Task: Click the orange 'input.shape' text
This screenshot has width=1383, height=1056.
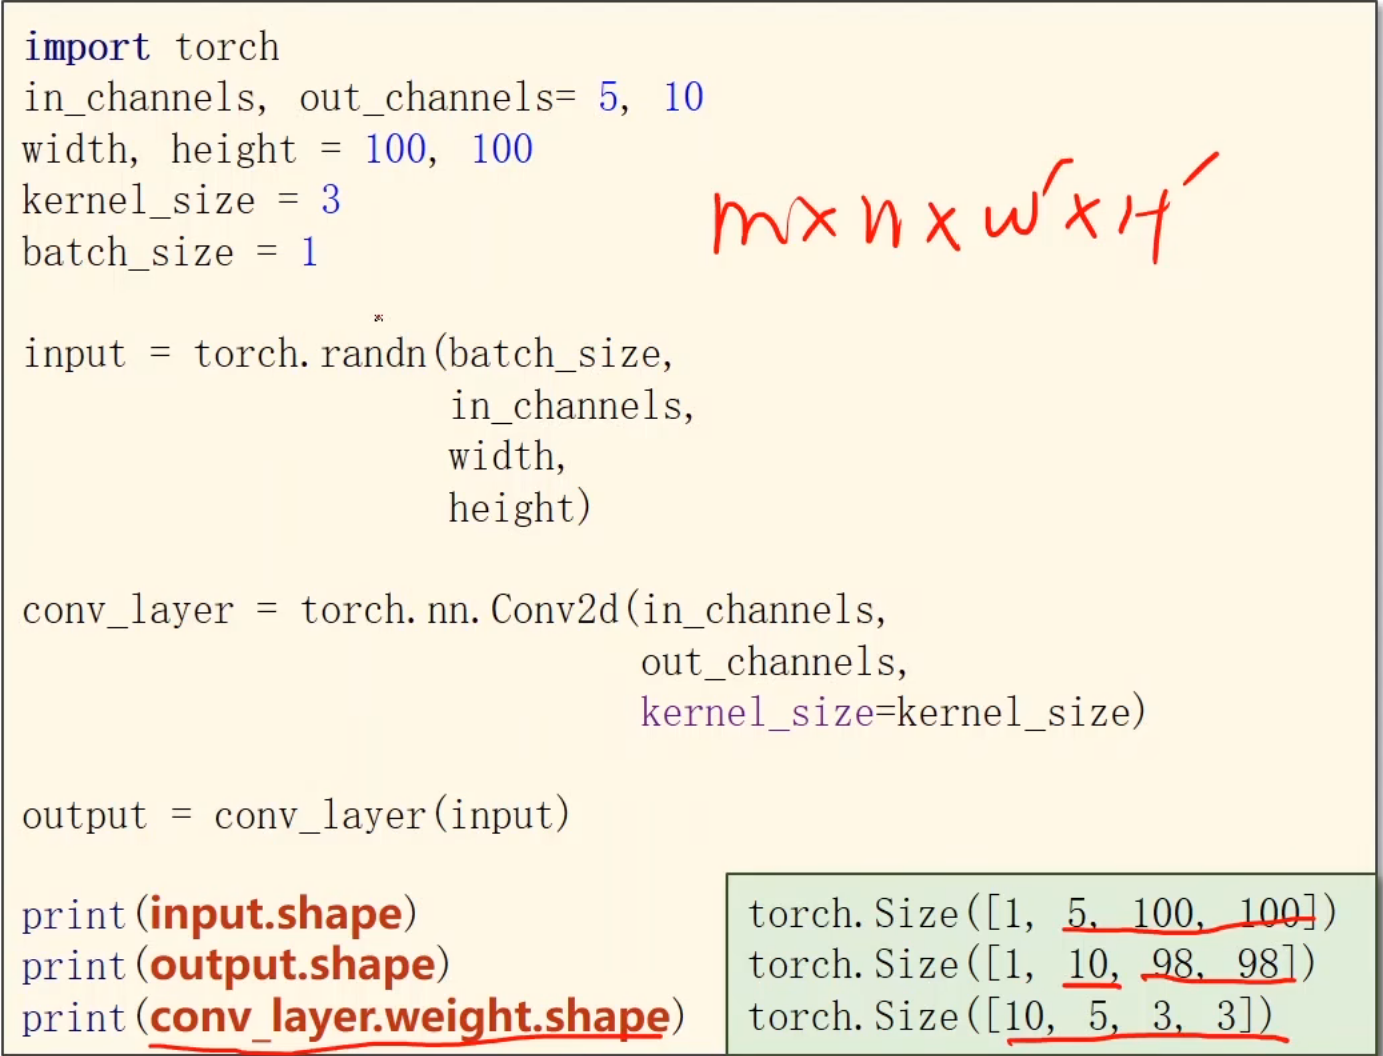Action: pos(276,914)
